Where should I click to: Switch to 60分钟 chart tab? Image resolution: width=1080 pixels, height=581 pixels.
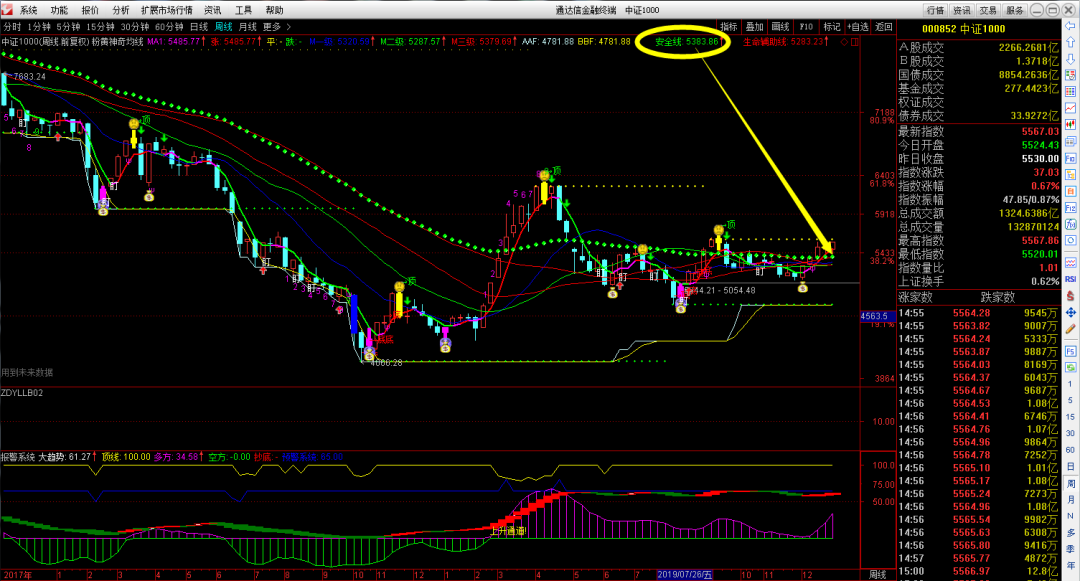(169, 27)
